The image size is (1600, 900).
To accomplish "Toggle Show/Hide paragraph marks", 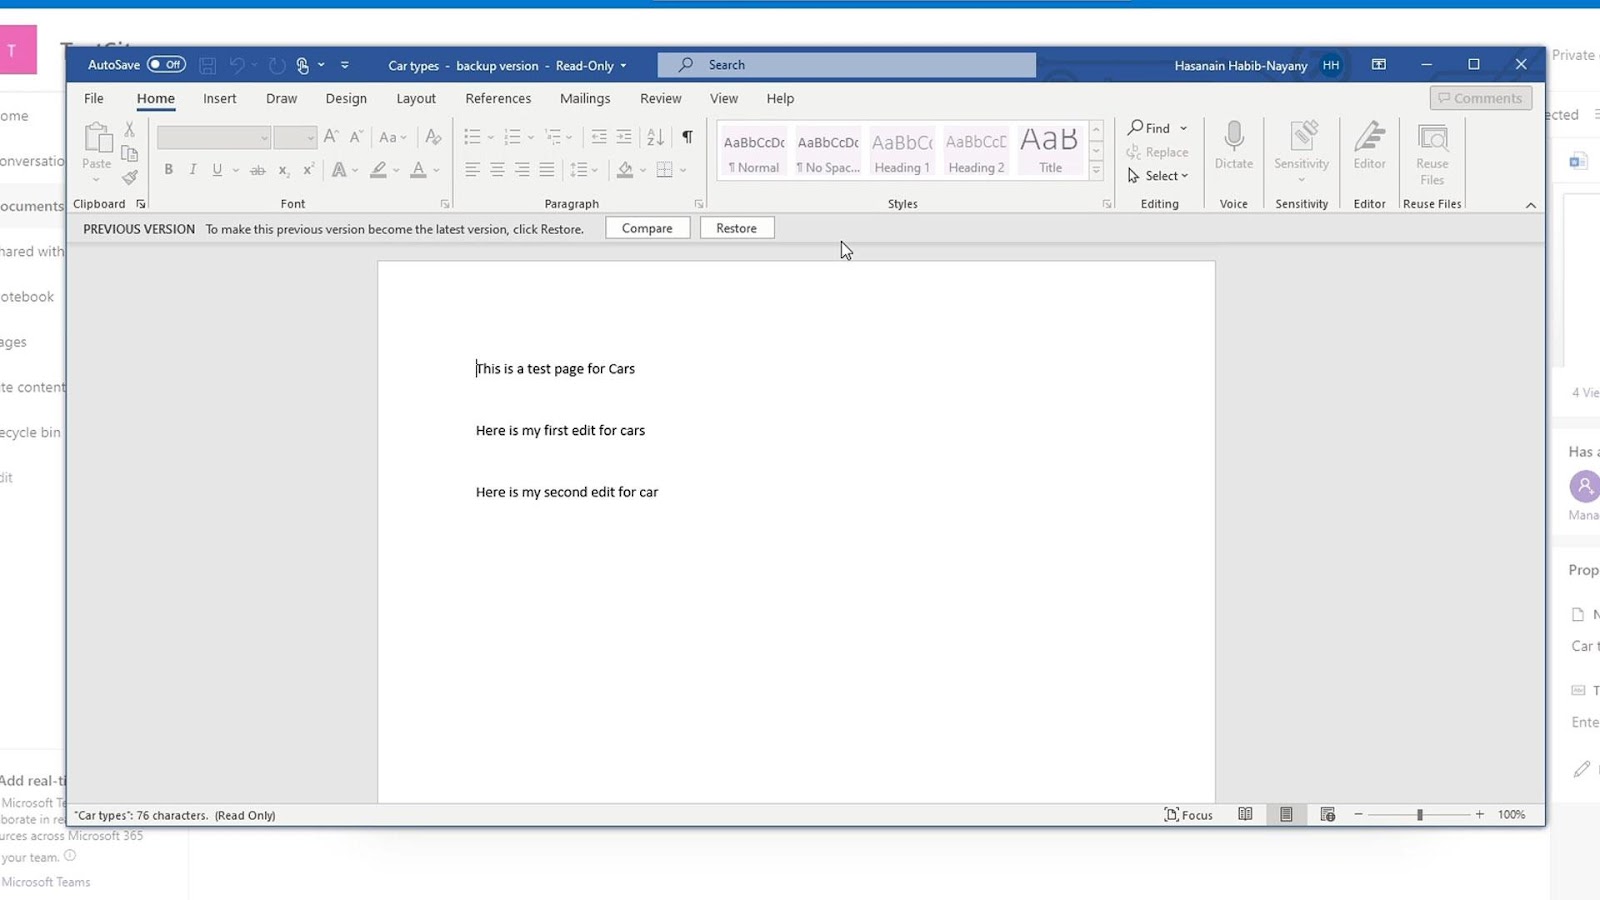I will coord(687,137).
